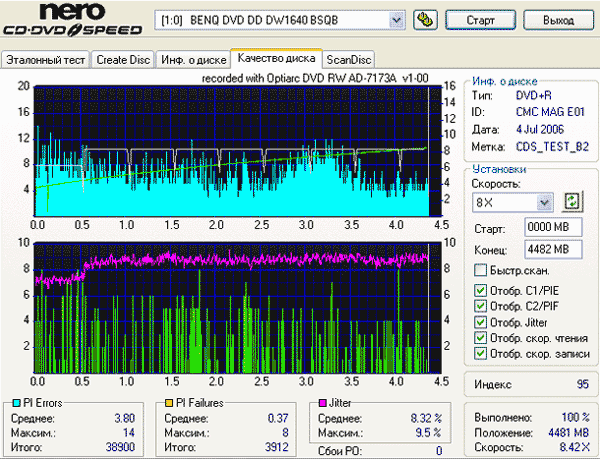
Task: Click the Jitter average 8.32 % value
Action: tap(426, 418)
